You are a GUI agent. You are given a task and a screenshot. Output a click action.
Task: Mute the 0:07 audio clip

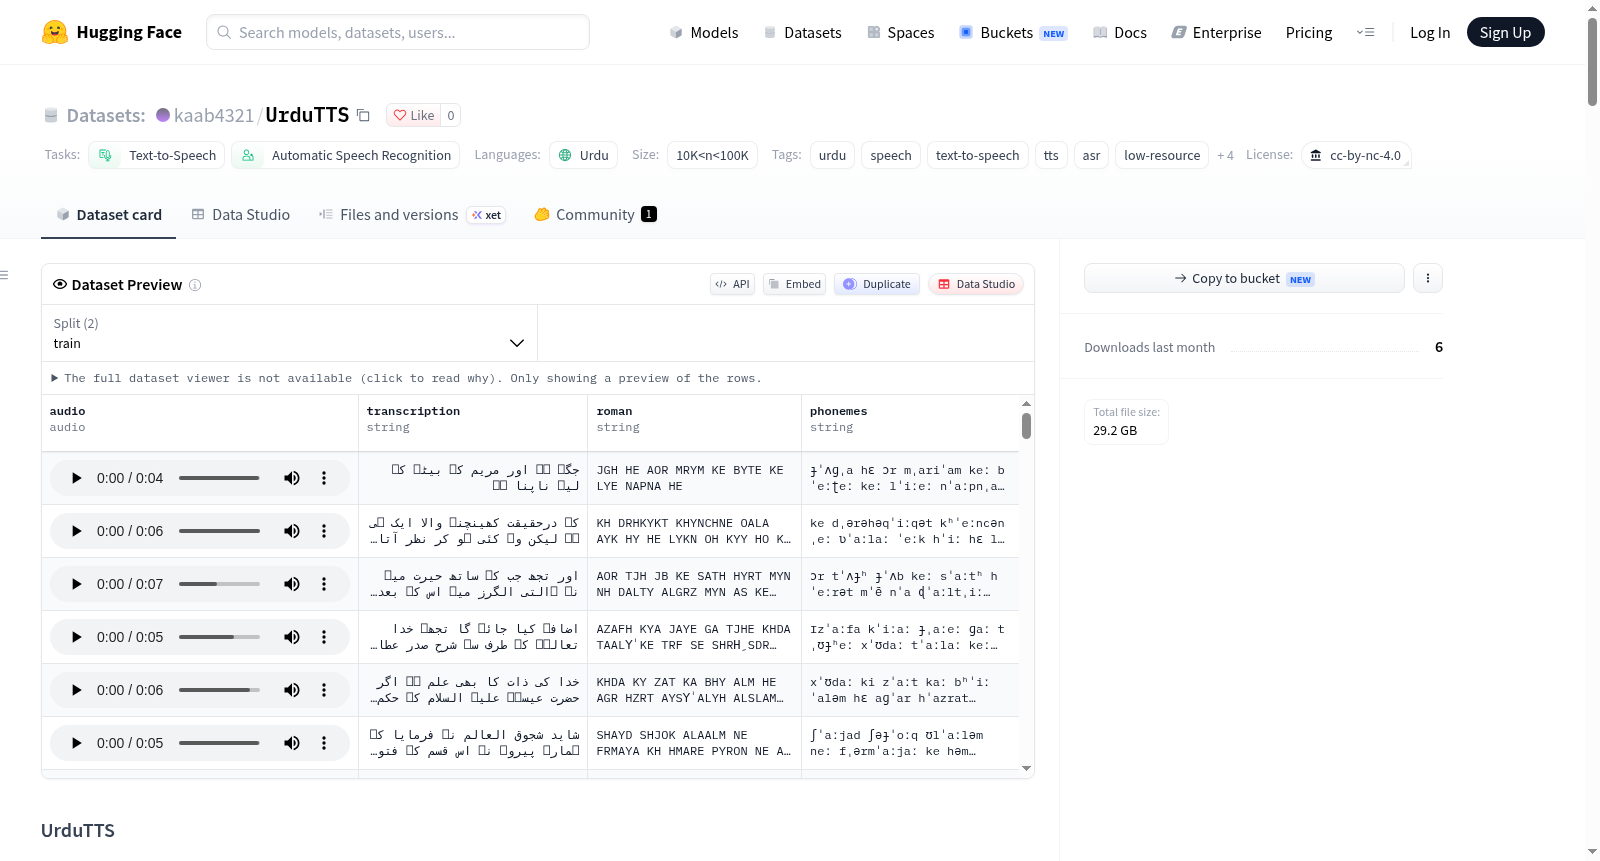(292, 584)
